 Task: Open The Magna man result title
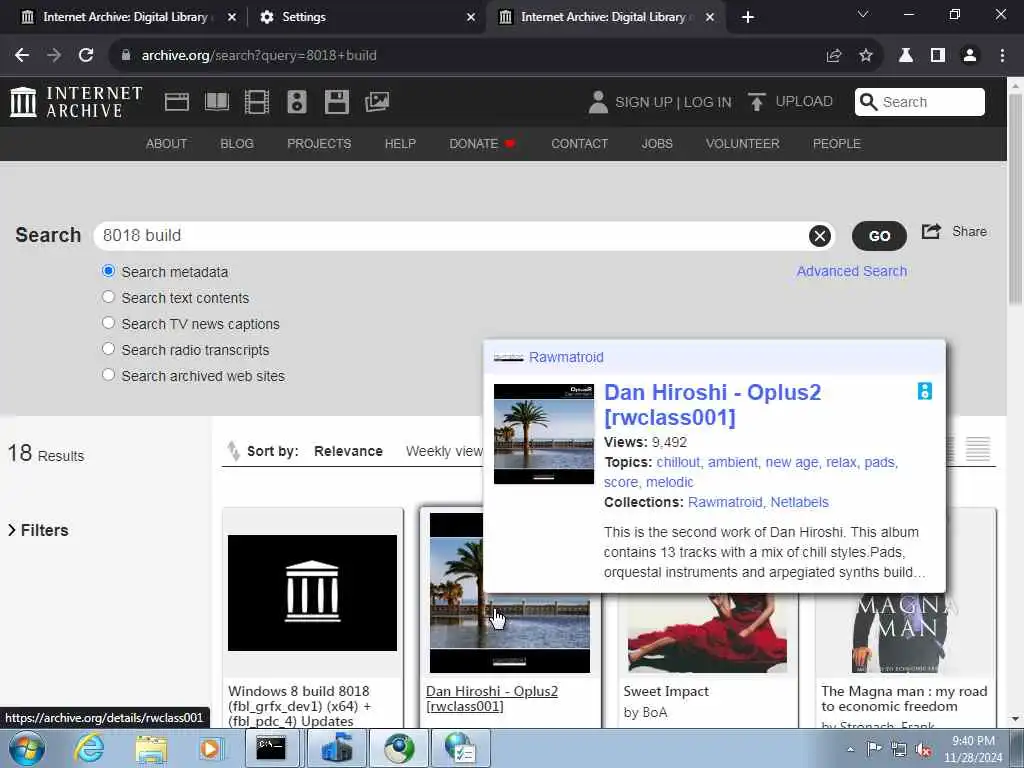(904, 699)
